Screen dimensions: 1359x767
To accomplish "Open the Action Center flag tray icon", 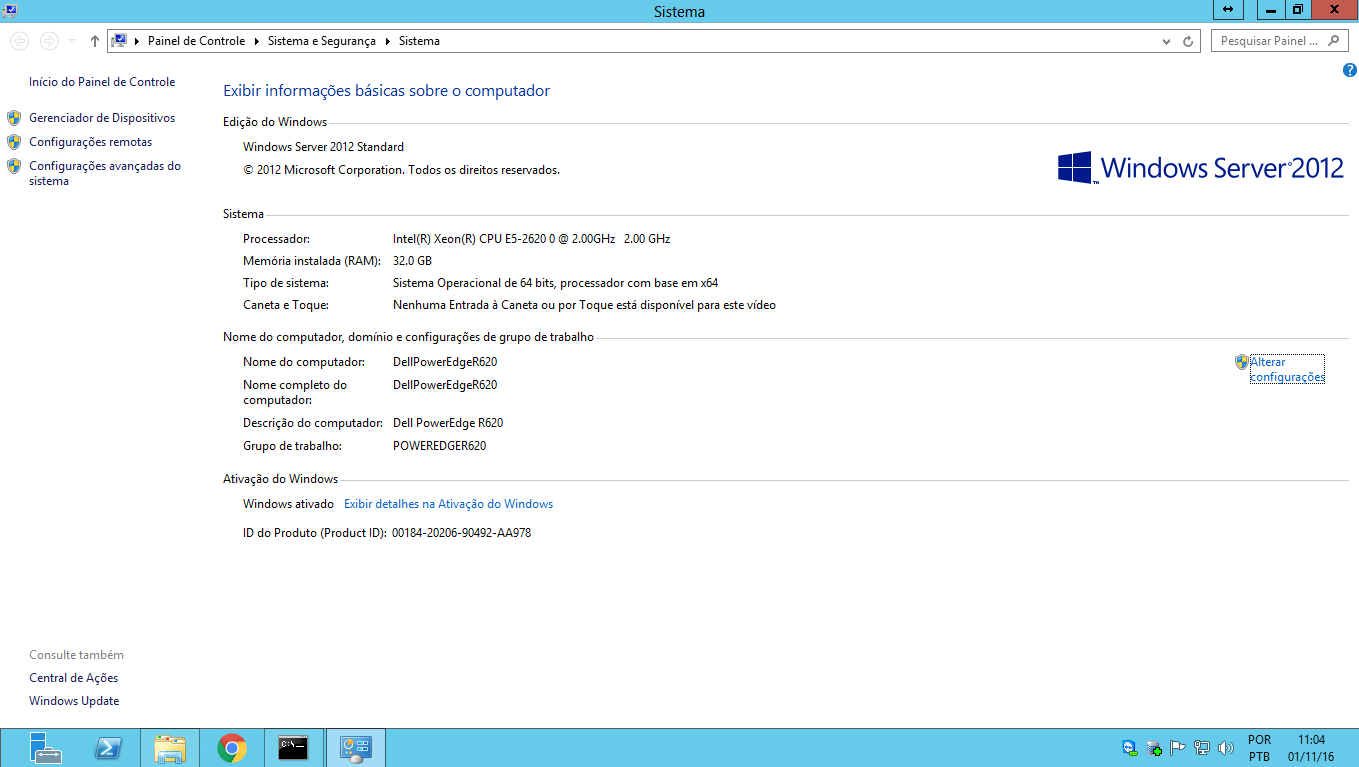I will 1178,747.
